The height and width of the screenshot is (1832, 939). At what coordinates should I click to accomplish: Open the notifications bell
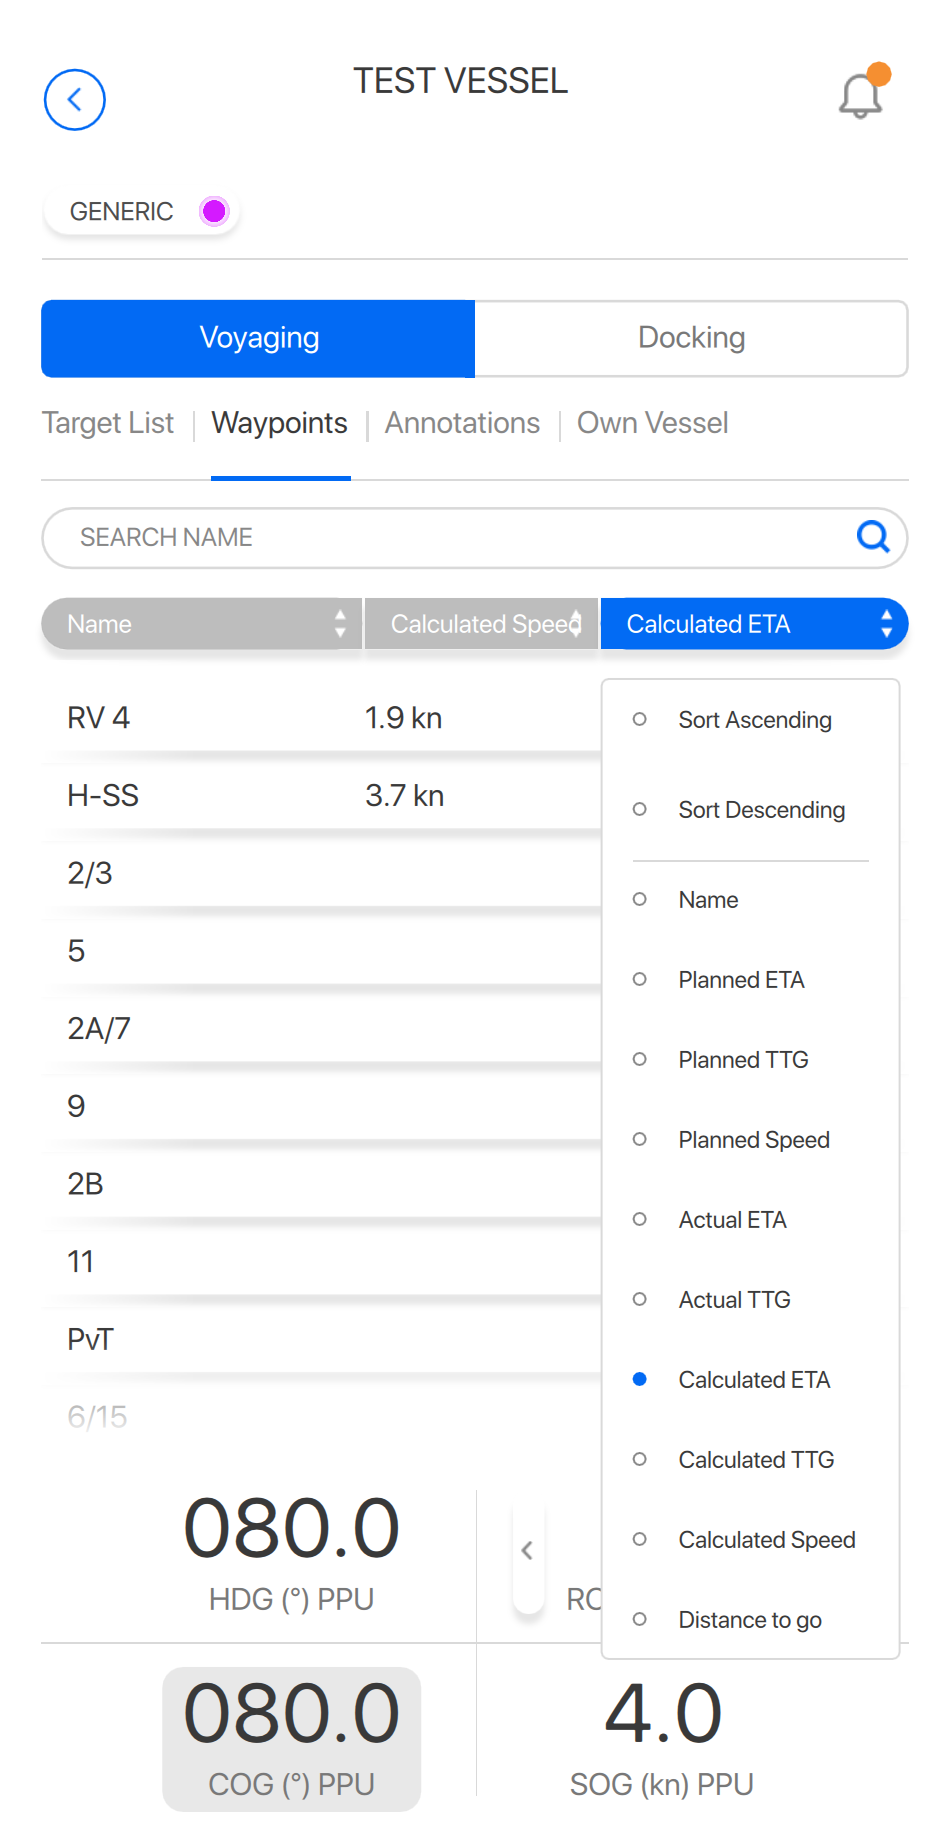pyautogui.click(x=860, y=96)
